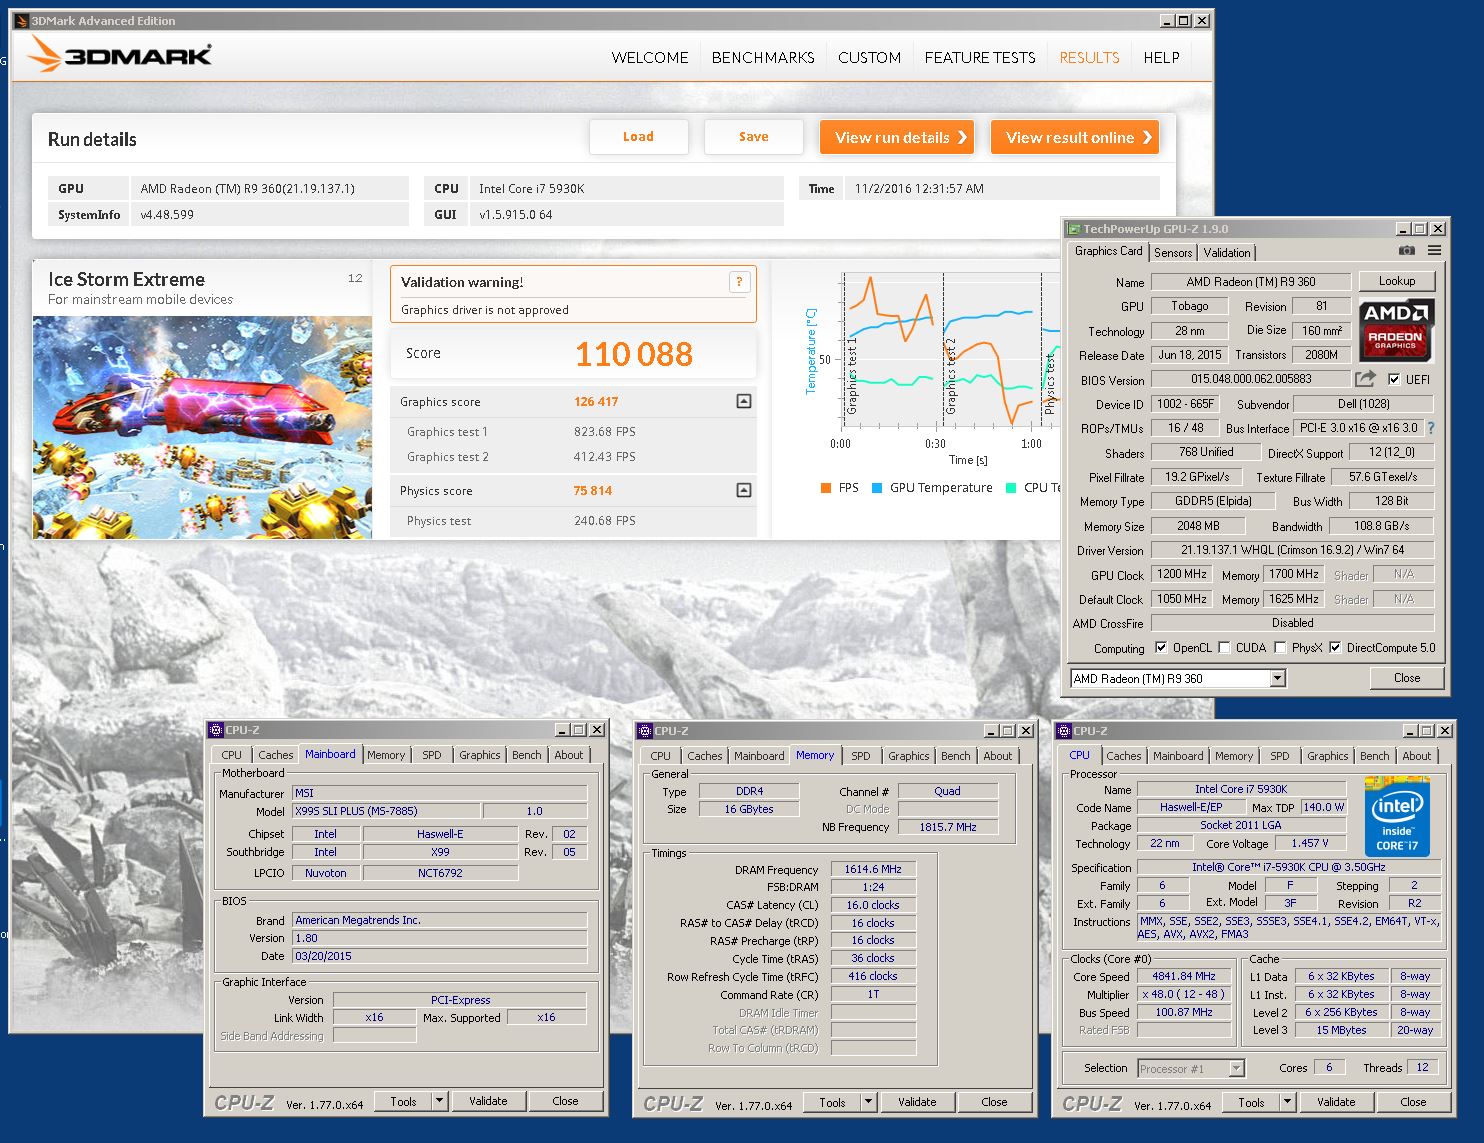The width and height of the screenshot is (1484, 1143).
Task: Click Validate in Mainboard CPU-Z window
Action: 488,1101
